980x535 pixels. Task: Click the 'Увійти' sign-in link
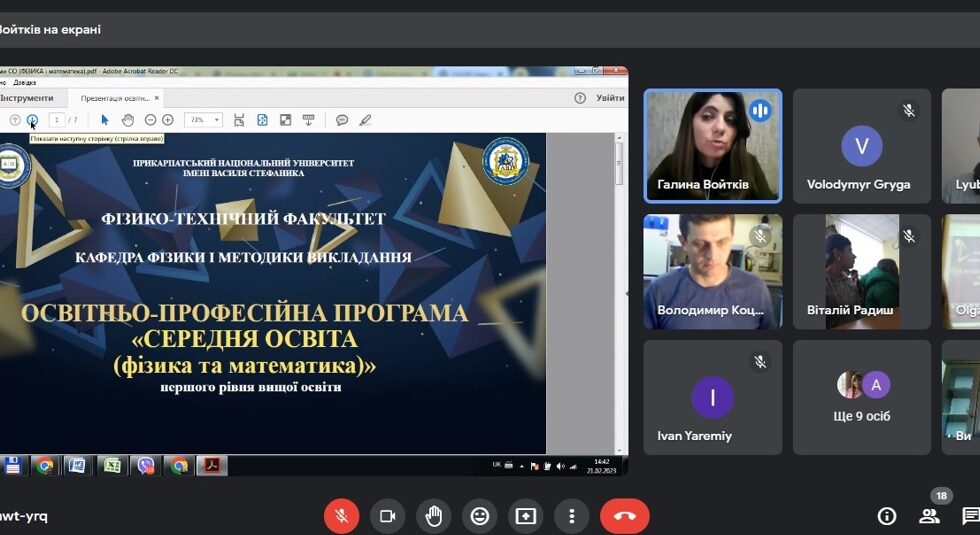[610, 98]
